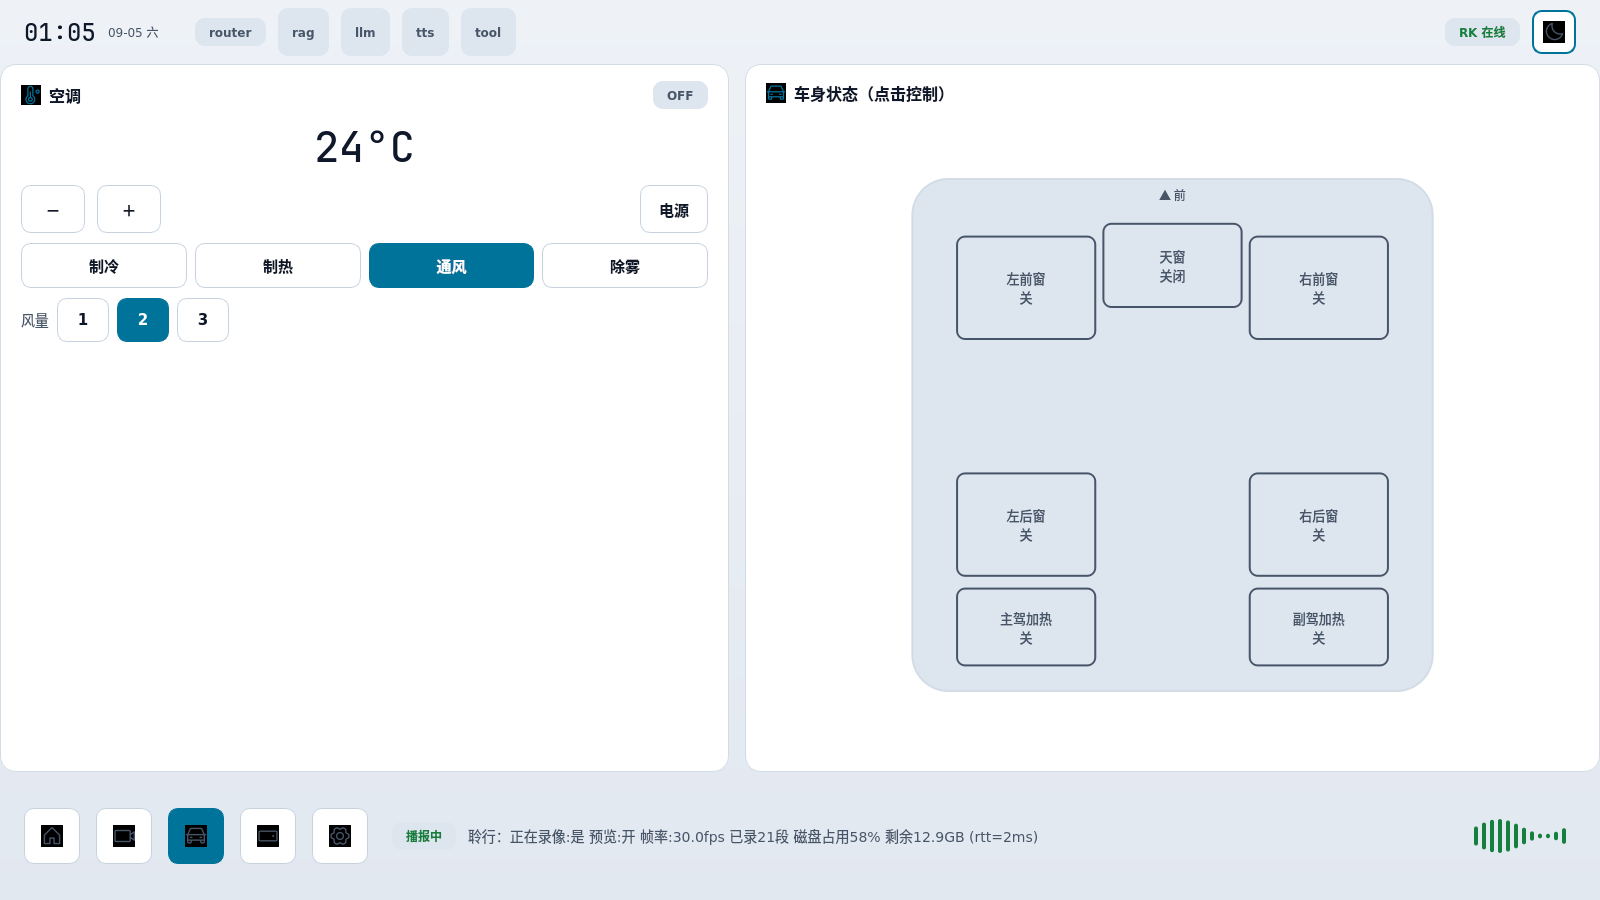Set fan speed to 1
The height and width of the screenshot is (900, 1600).
(x=83, y=320)
